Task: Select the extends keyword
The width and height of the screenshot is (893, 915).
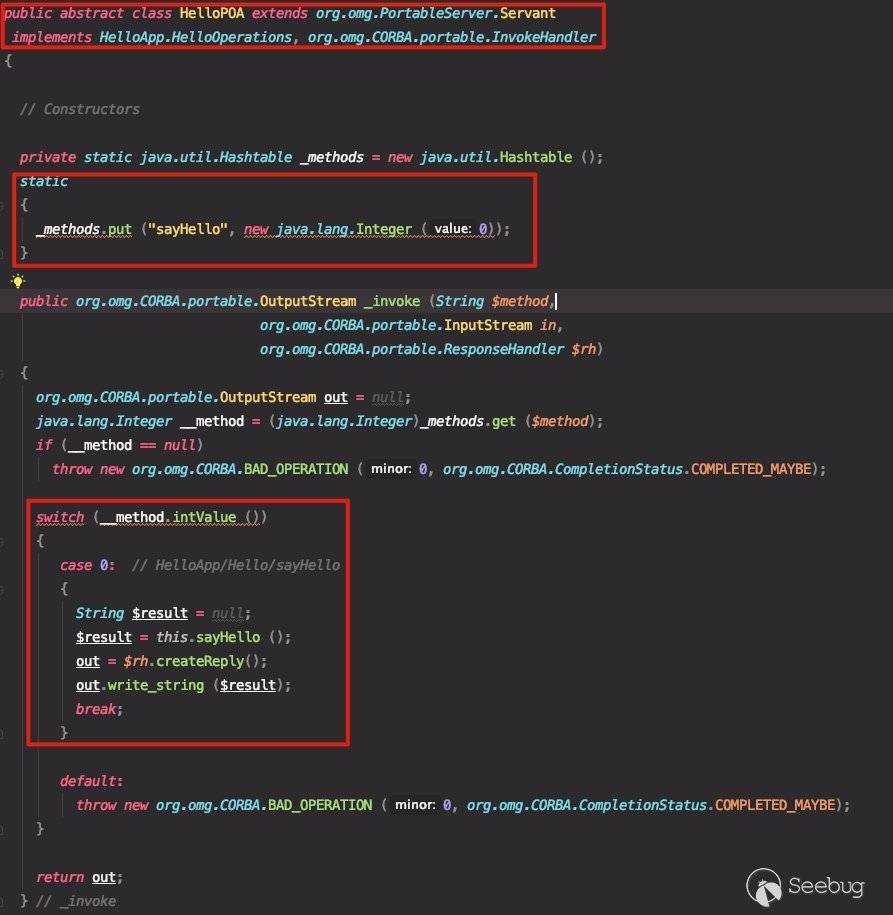Action: [280, 13]
